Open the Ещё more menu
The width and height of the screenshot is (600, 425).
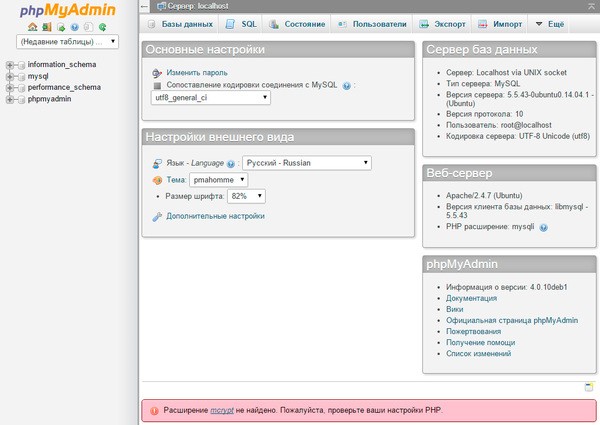coord(549,24)
